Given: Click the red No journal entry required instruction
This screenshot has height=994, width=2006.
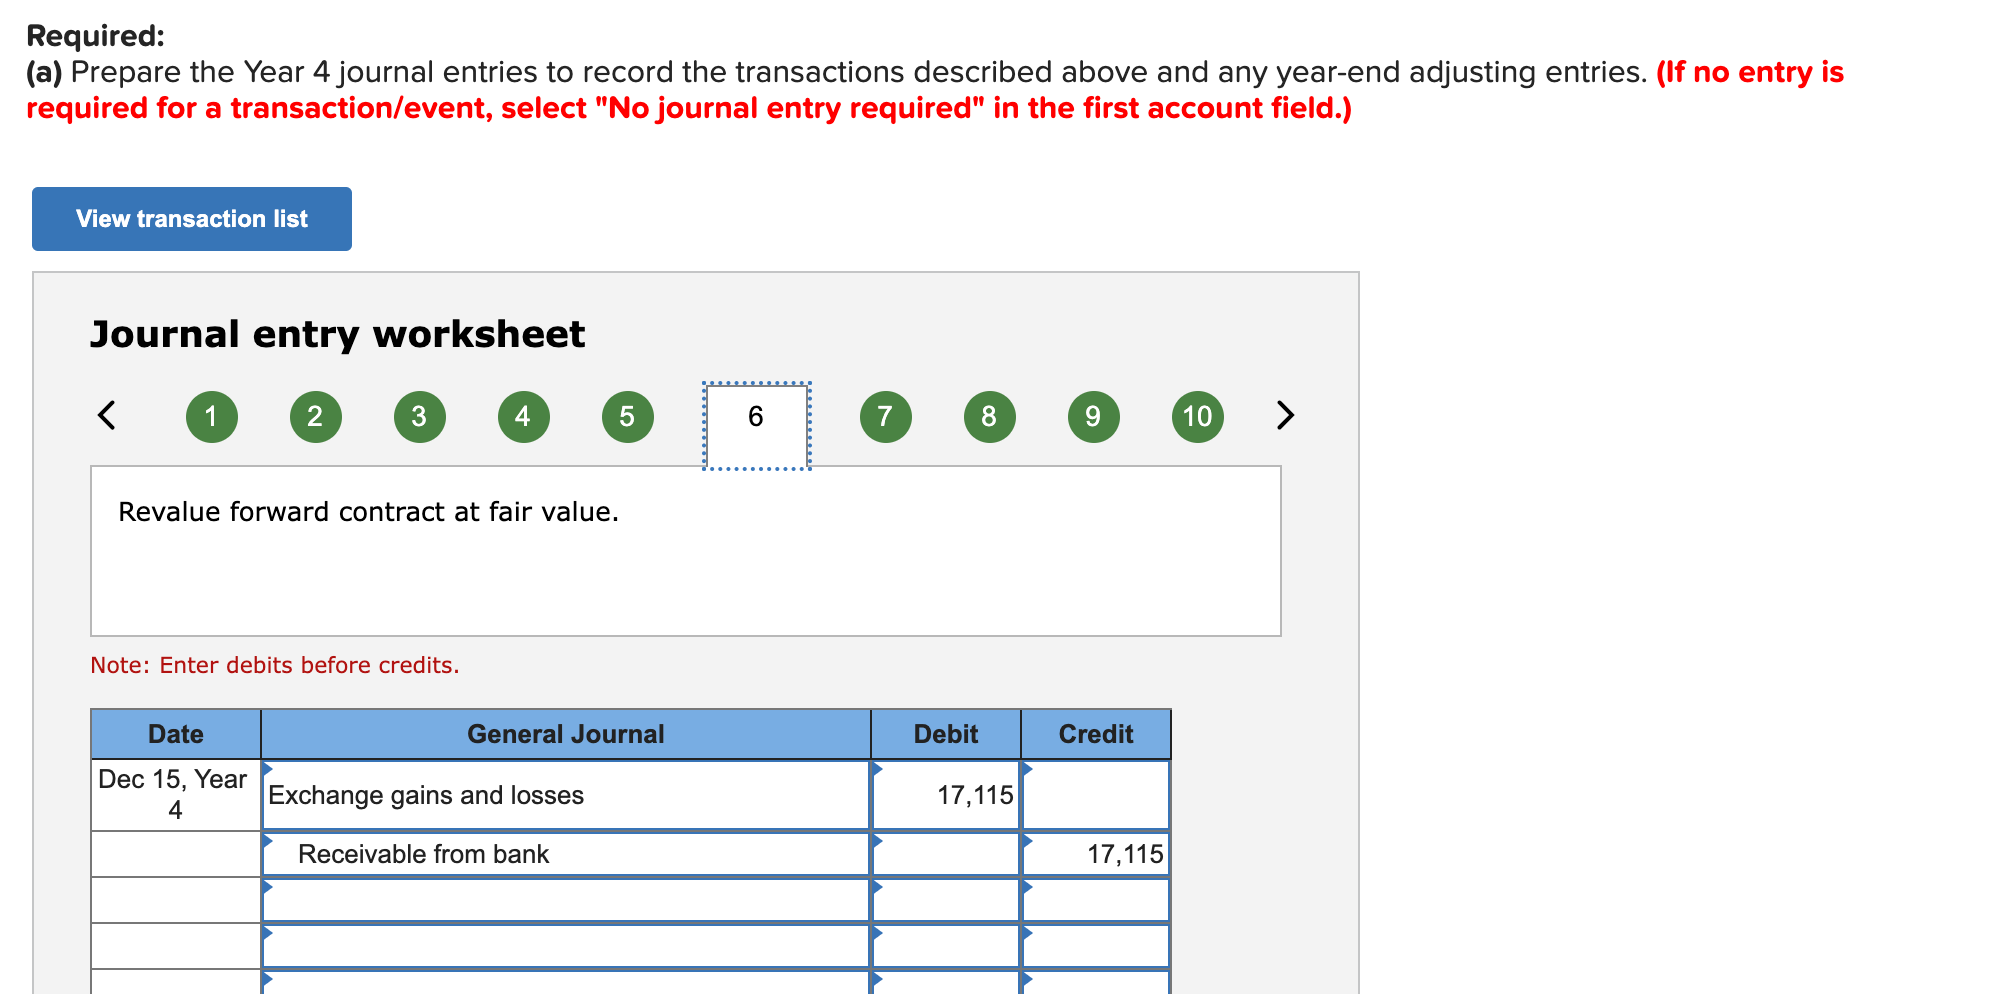Looking at the screenshot, I should (x=935, y=90).
